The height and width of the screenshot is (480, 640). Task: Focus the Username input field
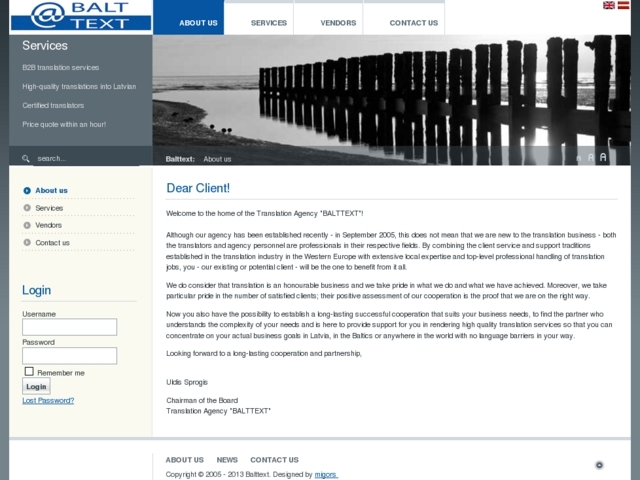69,327
